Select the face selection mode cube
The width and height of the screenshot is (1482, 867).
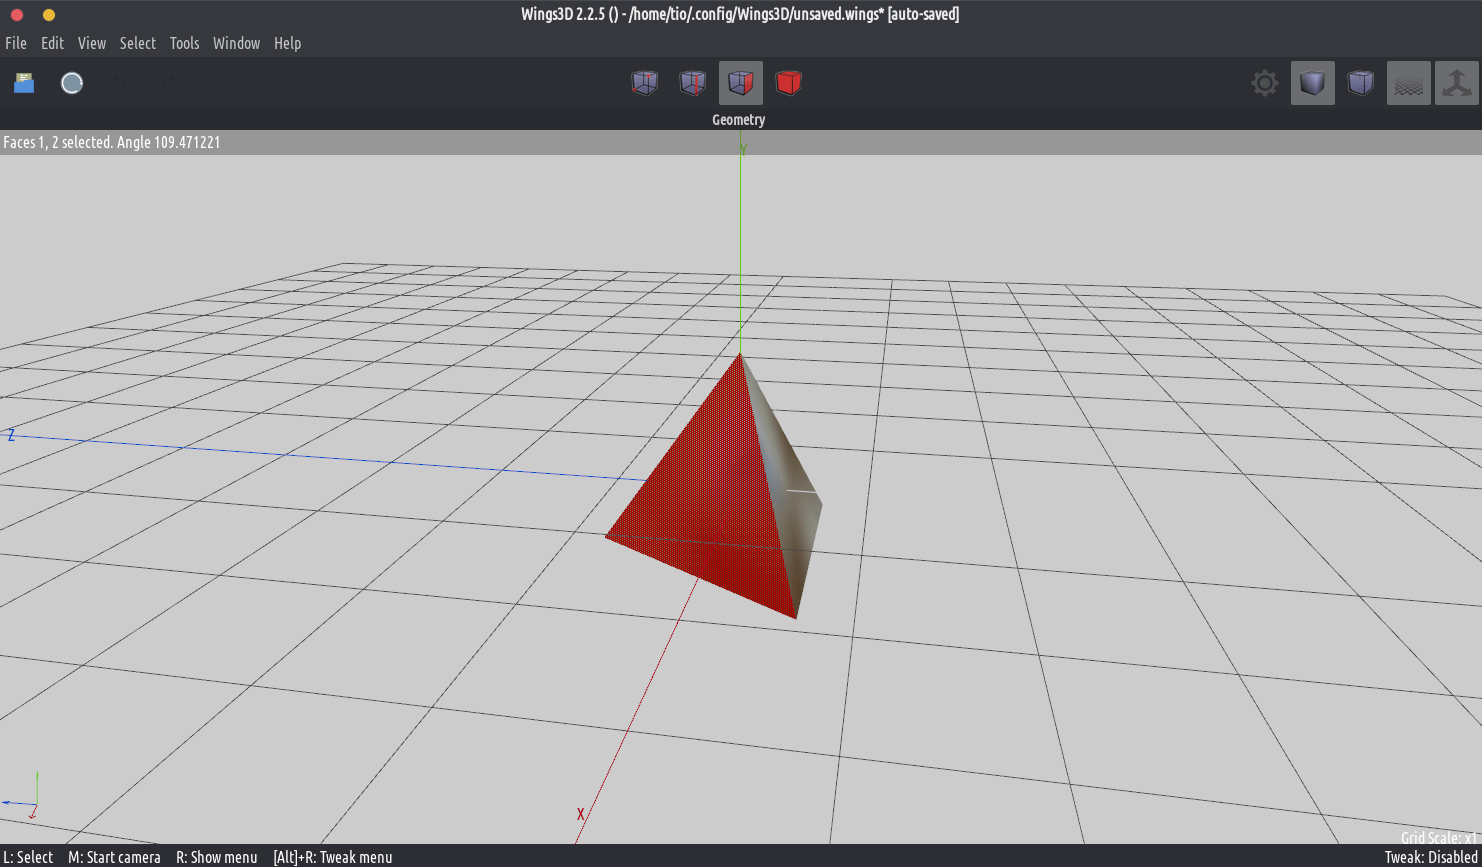pyautogui.click(x=741, y=83)
